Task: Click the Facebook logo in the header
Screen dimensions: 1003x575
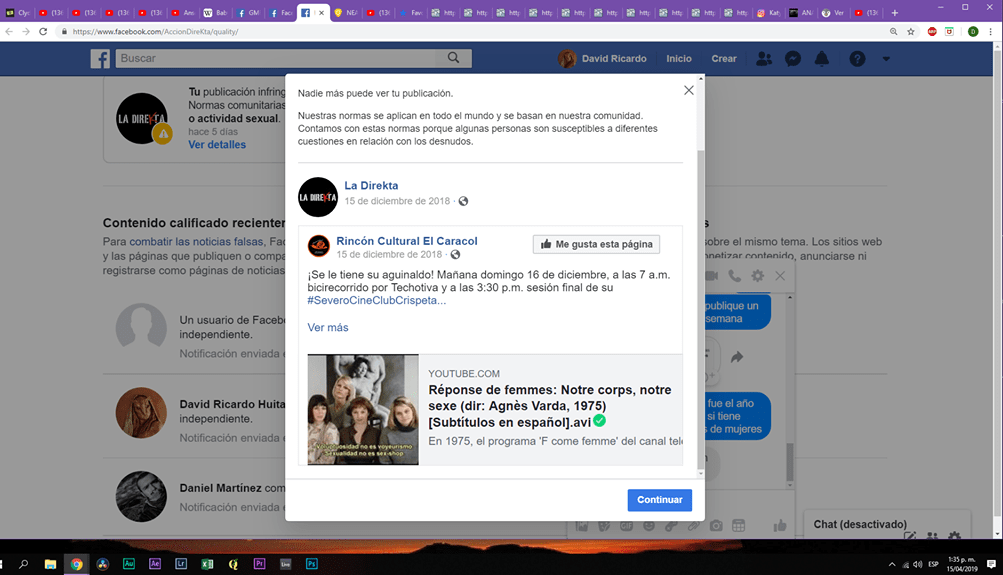Action: point(100,59)
